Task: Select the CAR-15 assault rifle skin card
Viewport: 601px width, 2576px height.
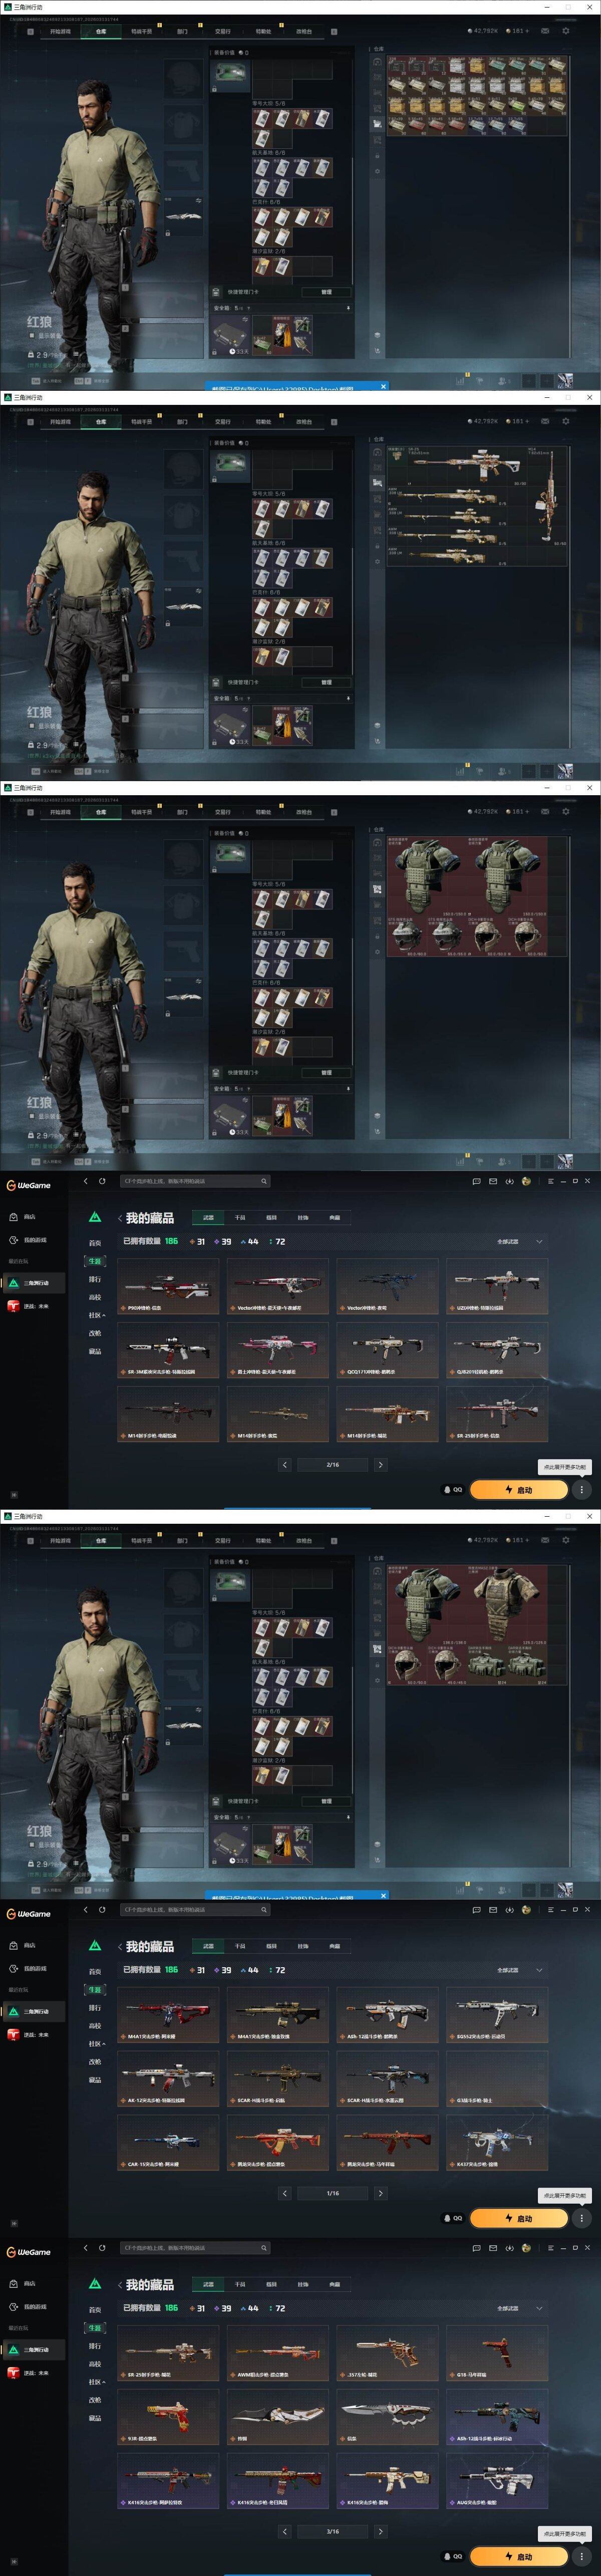Action: coord(168,2143)
